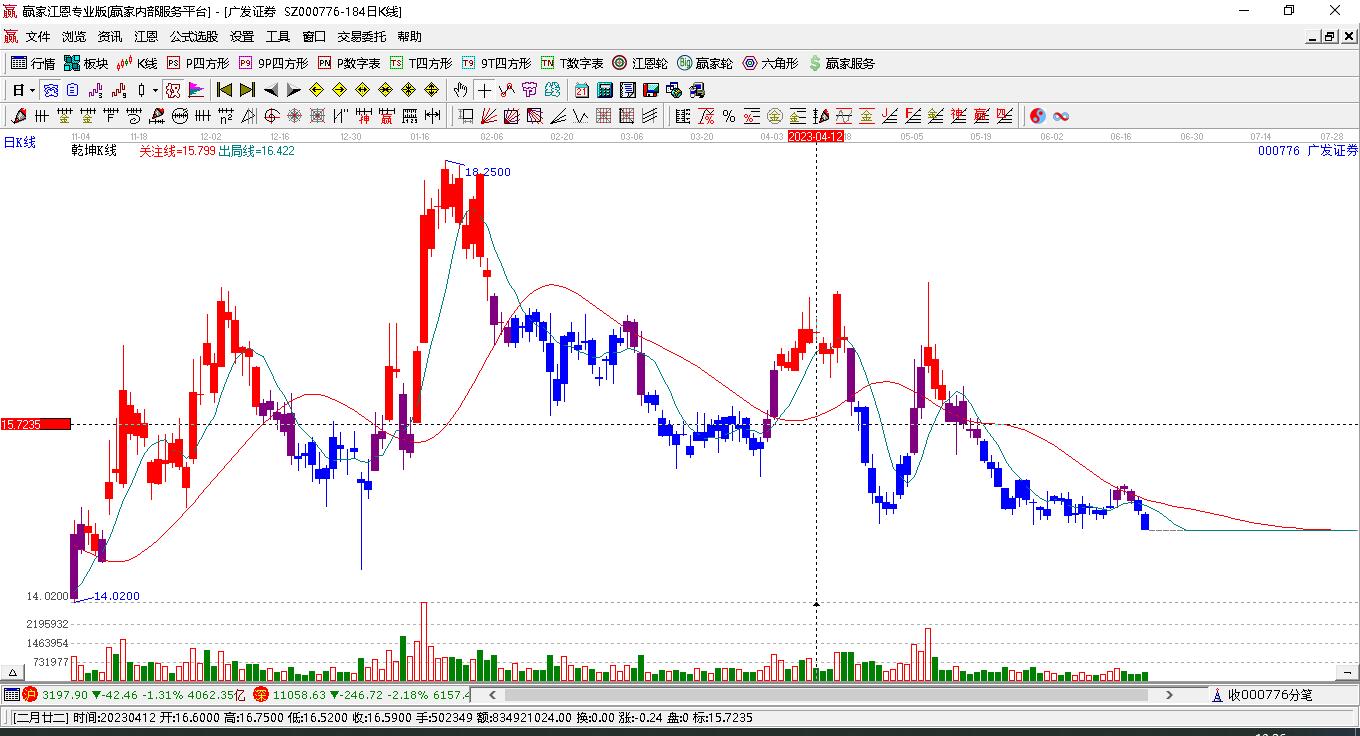The width and height of the screenshot is (1360, 736).
Task: Expand the candlestick style dropdown arrow
Action: [x=155, y=90]
